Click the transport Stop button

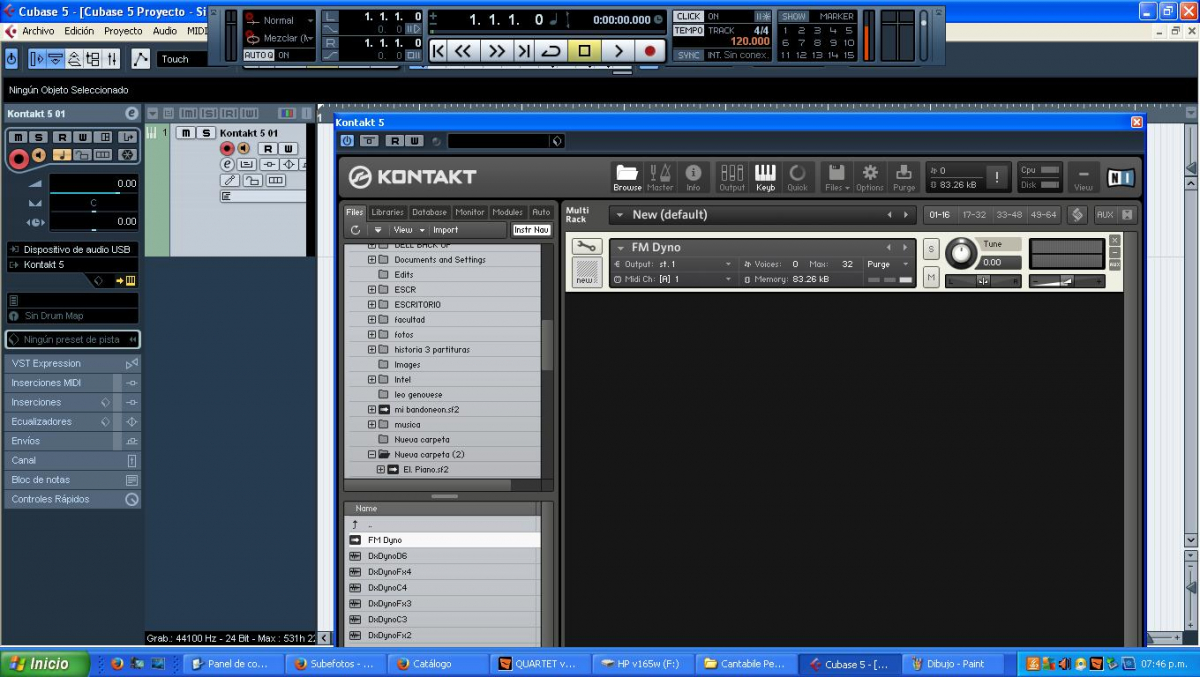[585, 51]
